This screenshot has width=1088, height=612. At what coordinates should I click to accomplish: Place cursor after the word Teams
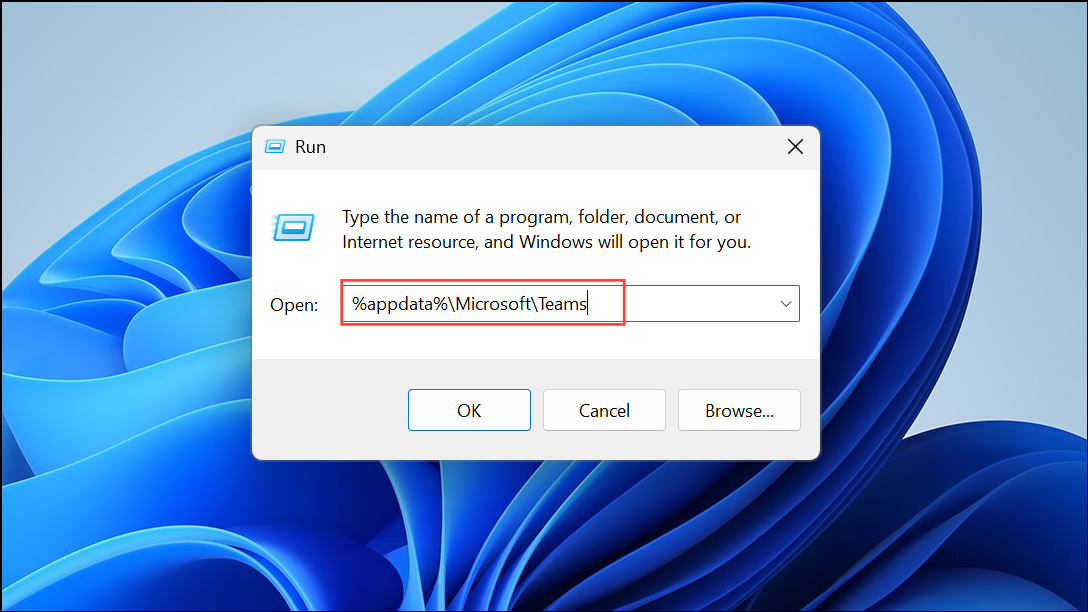[x=588, y=304]
